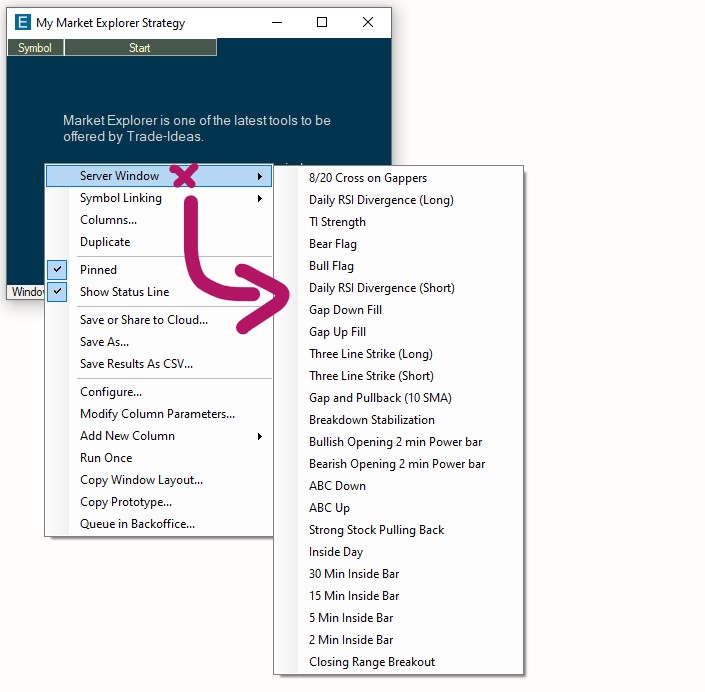Select Three Line Strike (Long)
705x692 pixels.
click(x=370, y=354)
